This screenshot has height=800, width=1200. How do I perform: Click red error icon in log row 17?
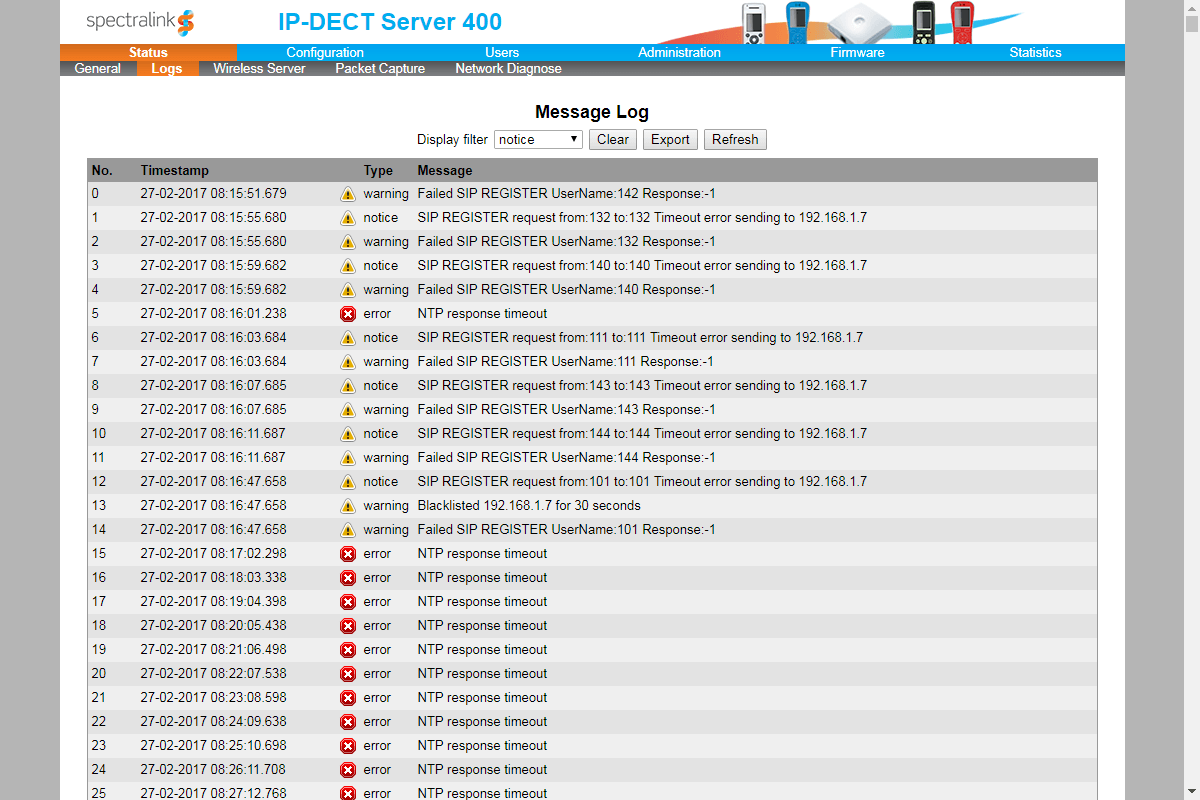click(x=348, y=602)
